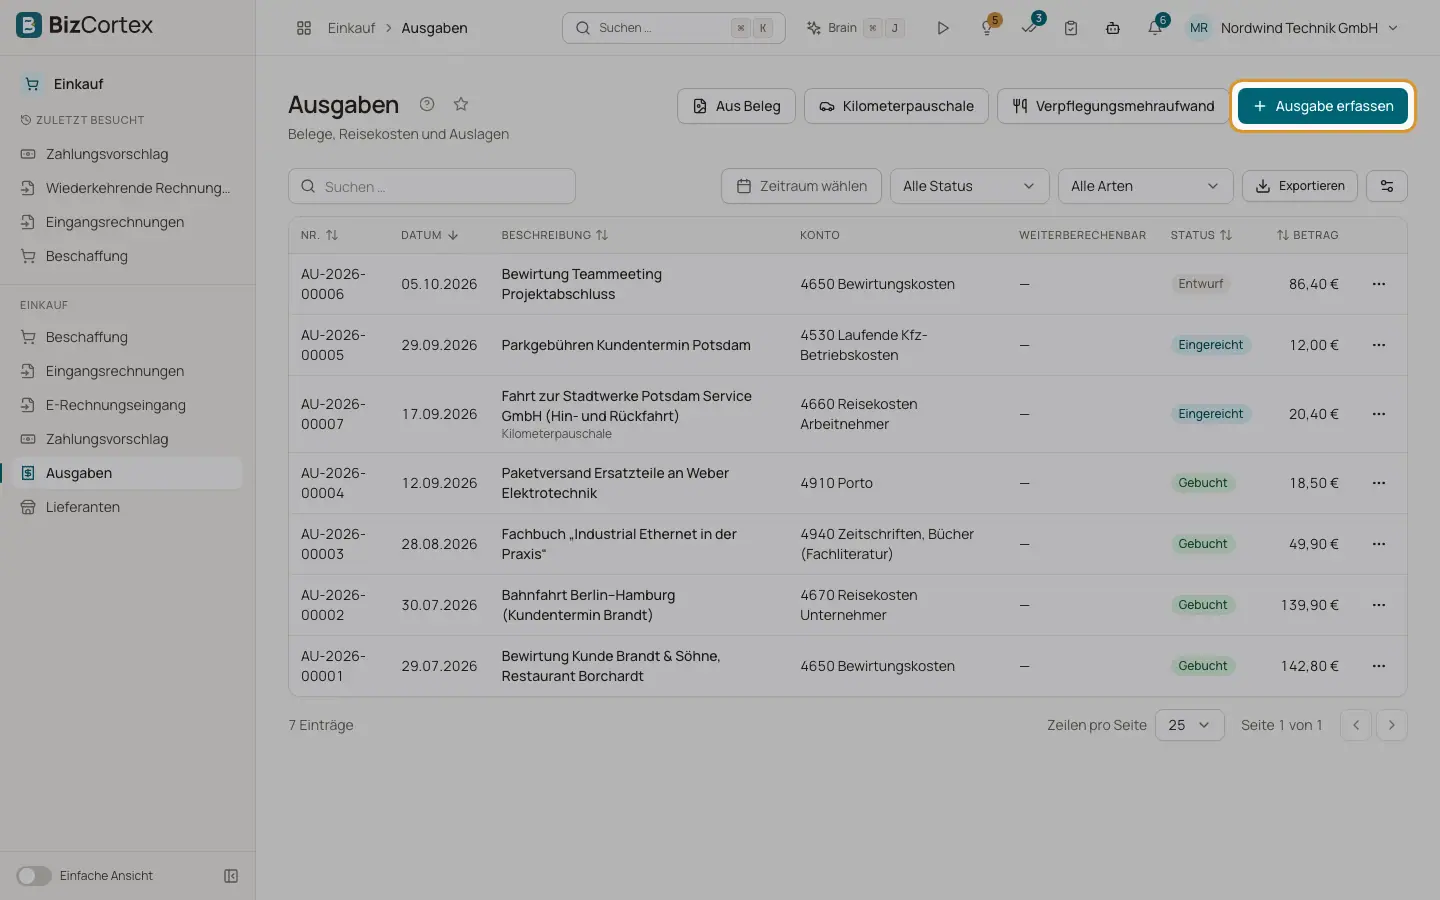Click the Einkauf breadcrumb link
The height and width of the screenshot is (900, 1440).
351,28
